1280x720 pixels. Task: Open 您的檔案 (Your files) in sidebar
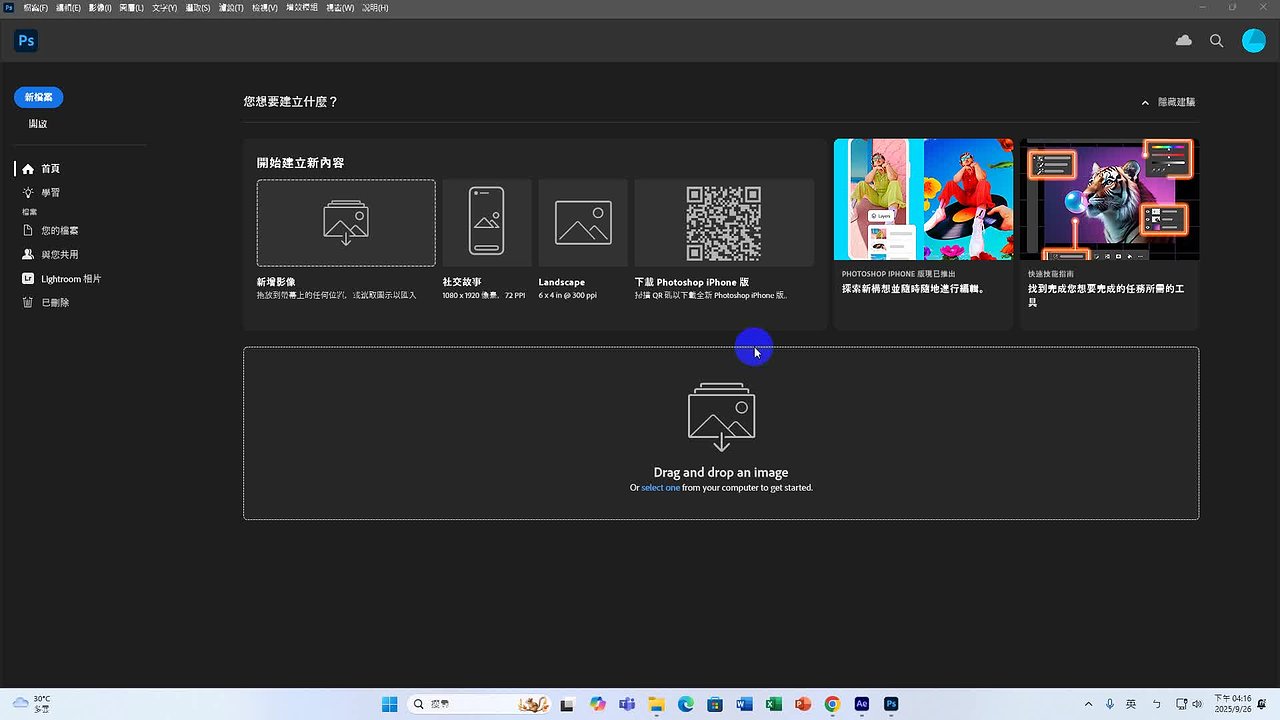pos(59,231)
